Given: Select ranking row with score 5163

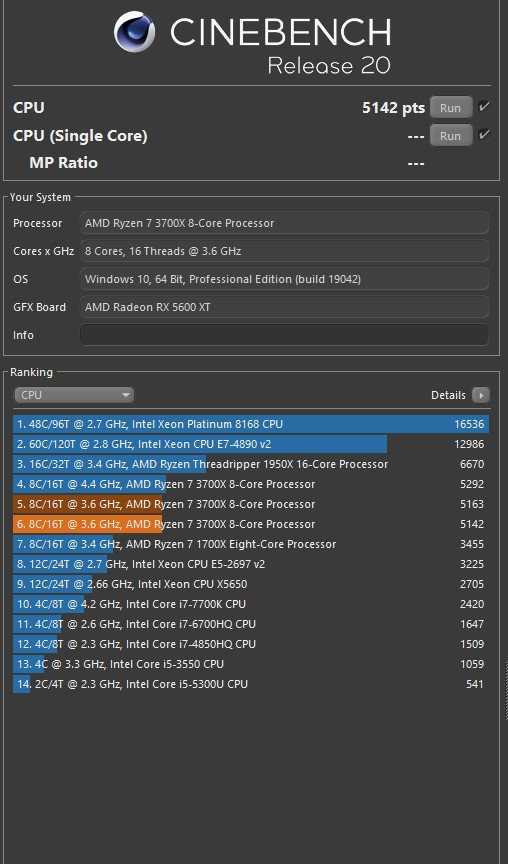Looking at the screenshot, I should (251, 504).
